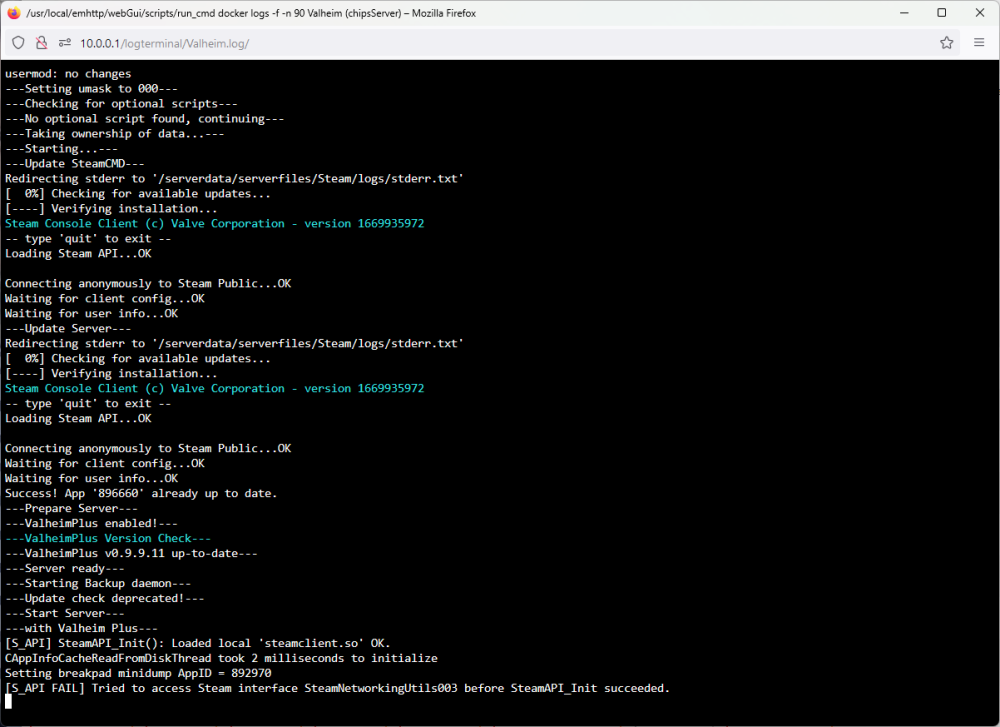1000x727 pixels.
Task: Click the address bar URL 10.0.0.1/logterminal/Valheim.log/
Action: (165, 43)
